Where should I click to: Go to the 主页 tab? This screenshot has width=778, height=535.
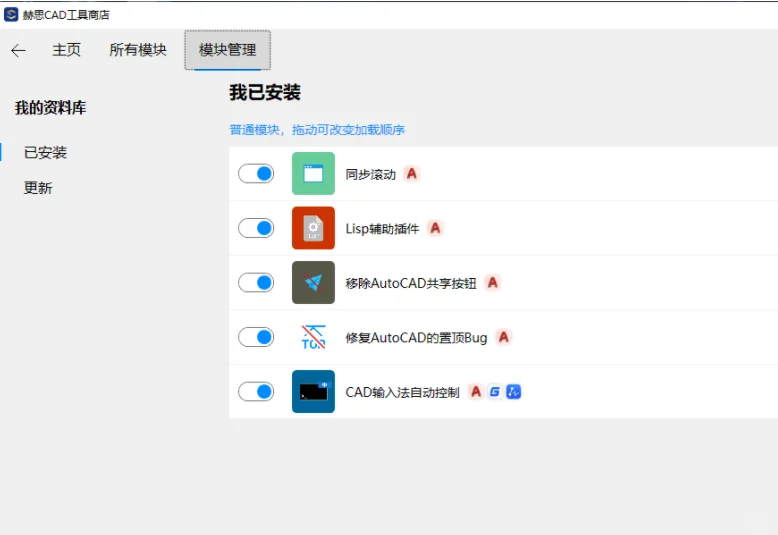pos(66,50)
